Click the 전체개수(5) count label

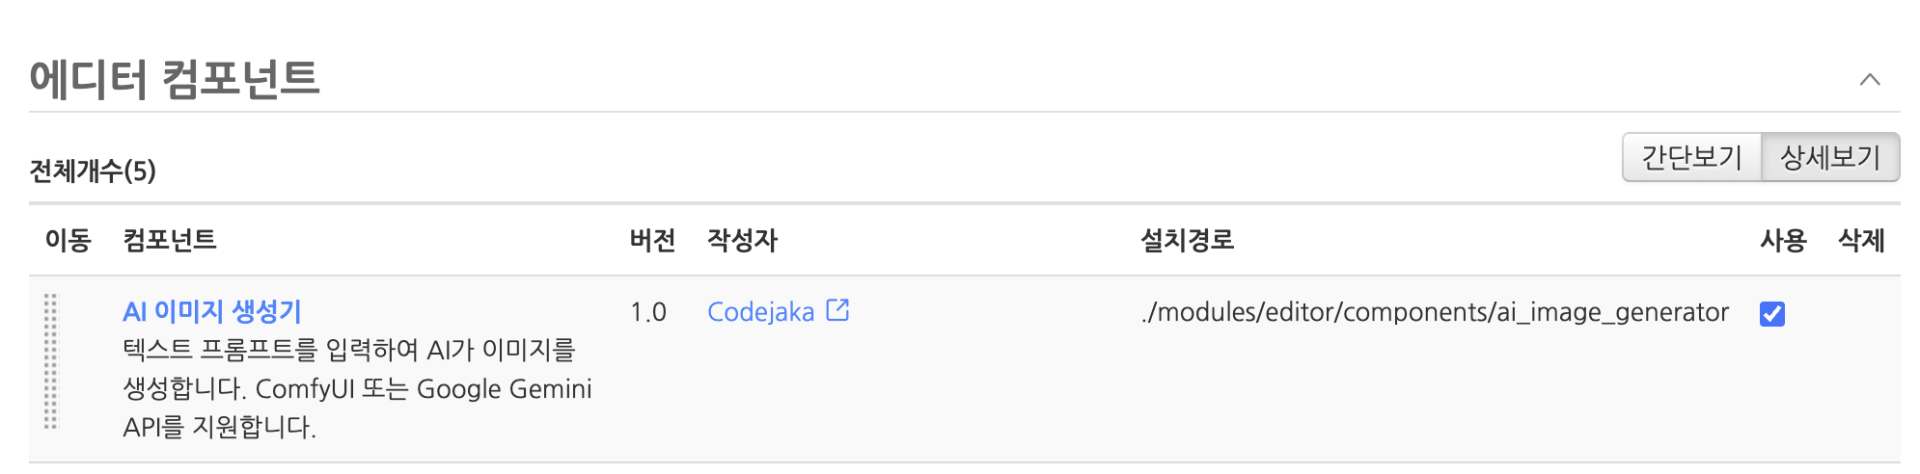click(x=93, y=171)
